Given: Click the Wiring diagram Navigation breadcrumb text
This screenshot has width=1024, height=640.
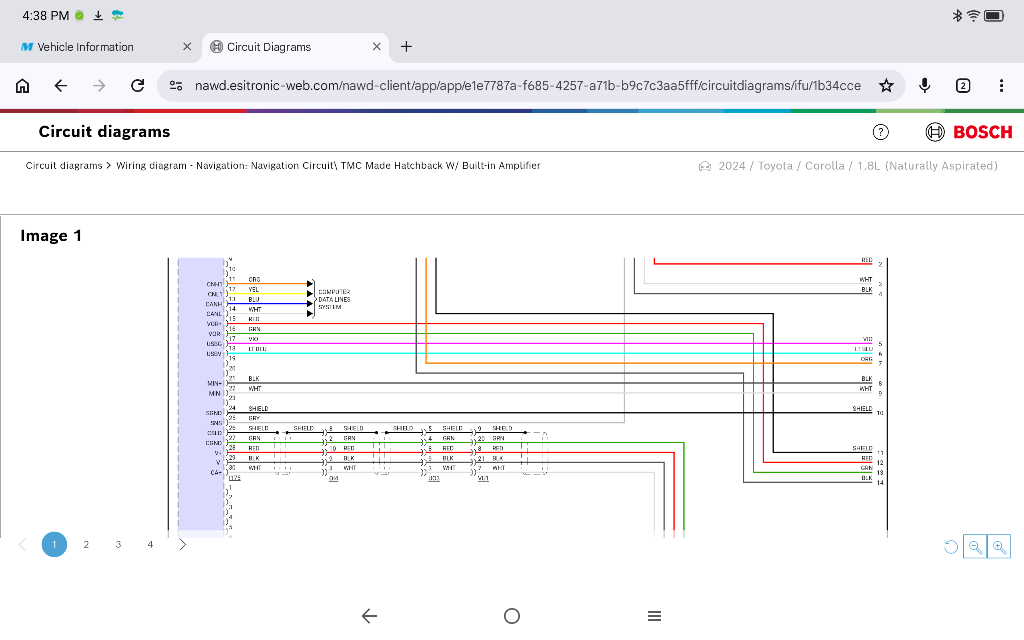Looking at the screenshot, I should coord(328,166).
